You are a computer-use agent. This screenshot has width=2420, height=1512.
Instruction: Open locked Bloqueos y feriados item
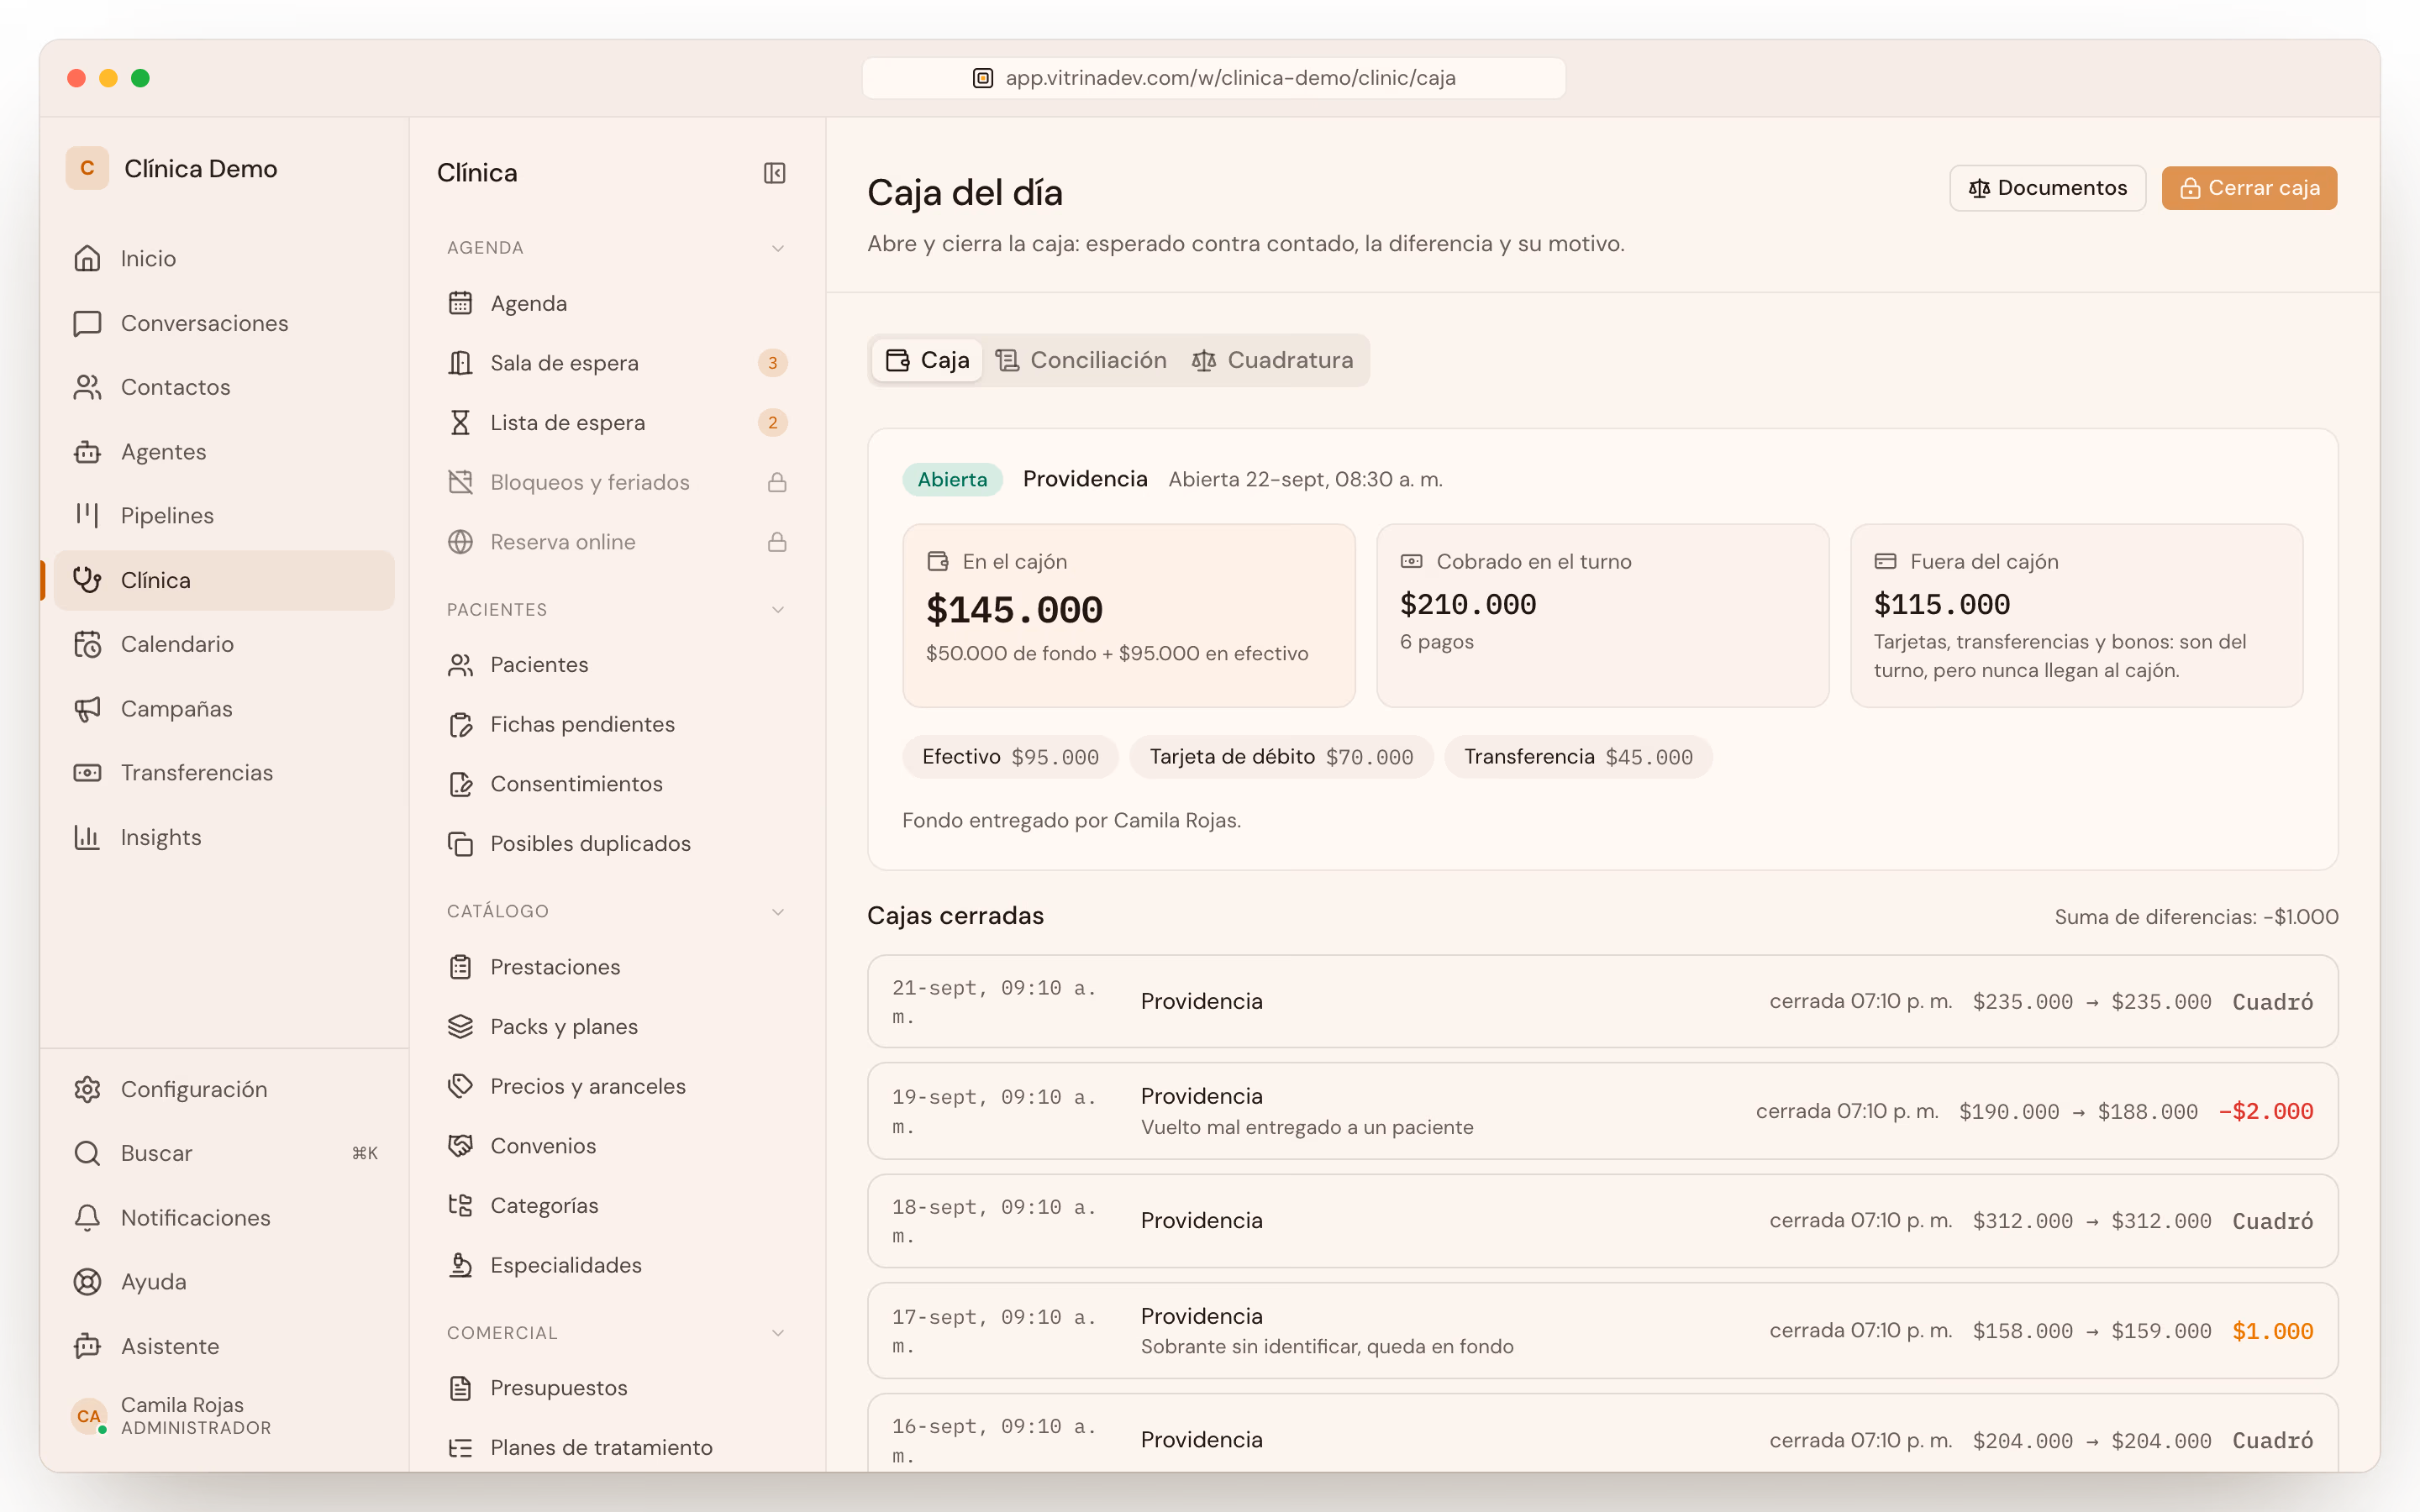click(616, 482)
